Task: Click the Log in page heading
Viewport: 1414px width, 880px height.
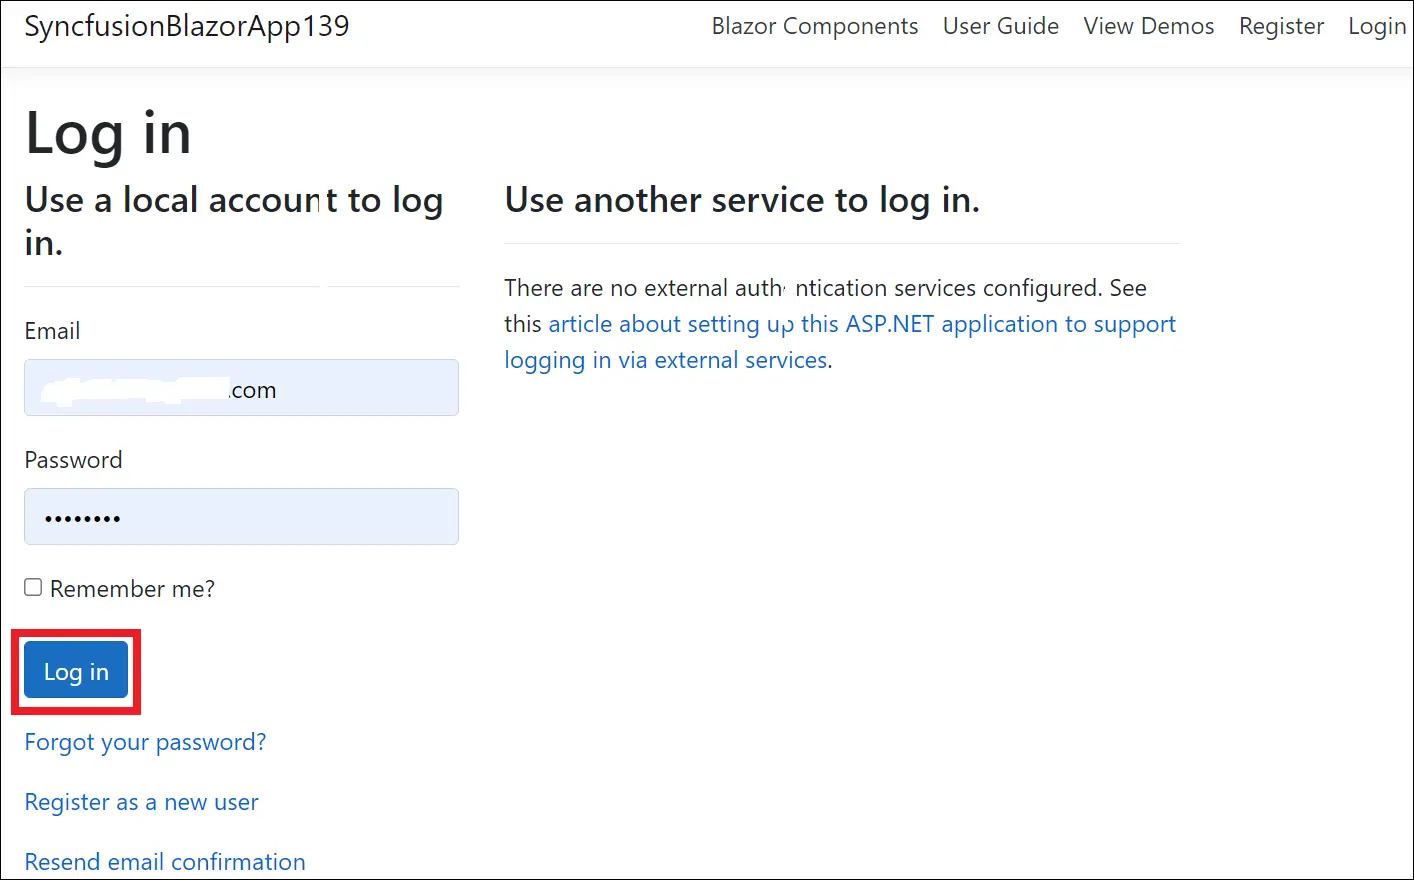Action: click(107, 131)
